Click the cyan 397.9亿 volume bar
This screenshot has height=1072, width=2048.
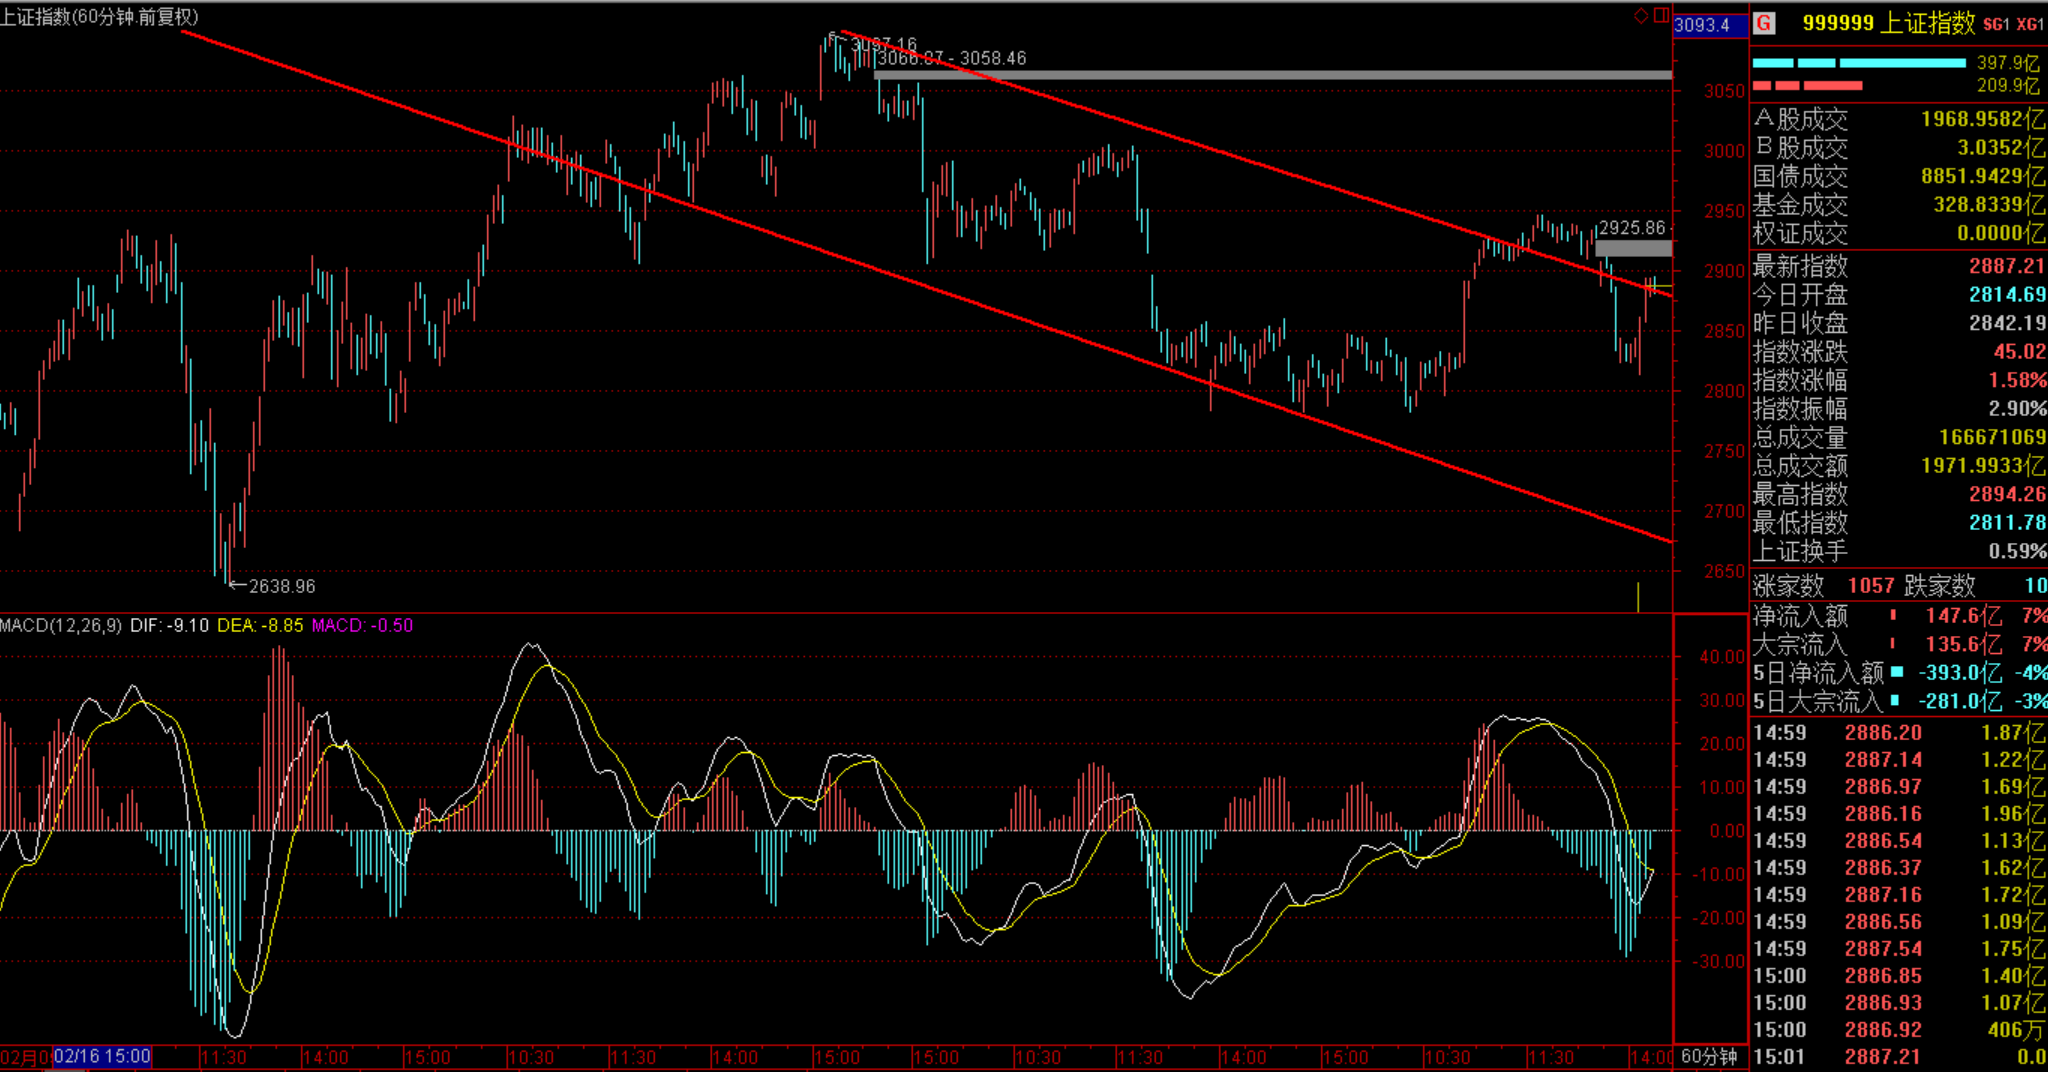coord(1859,63)
